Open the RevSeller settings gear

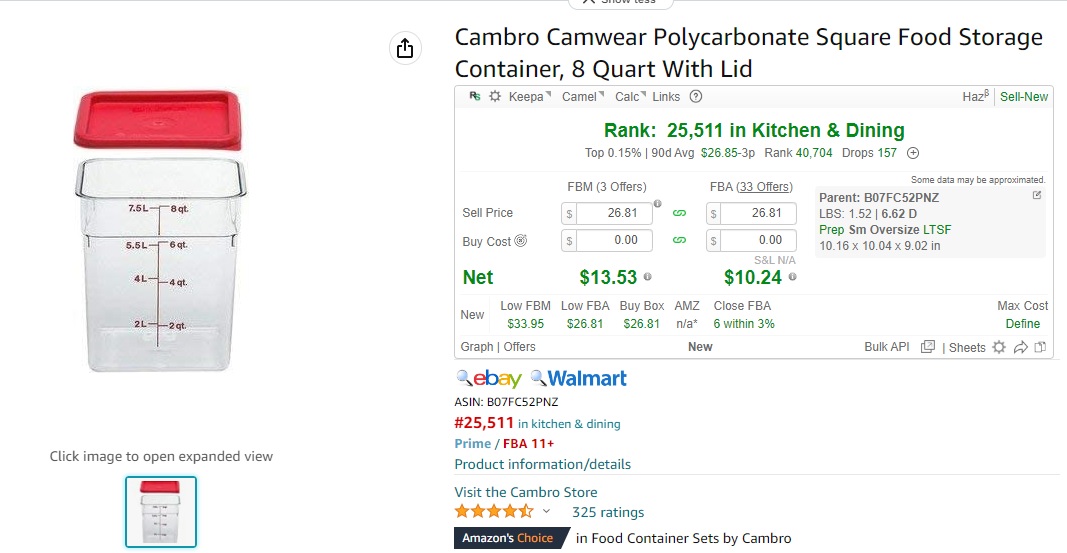[x=495, y=97]
